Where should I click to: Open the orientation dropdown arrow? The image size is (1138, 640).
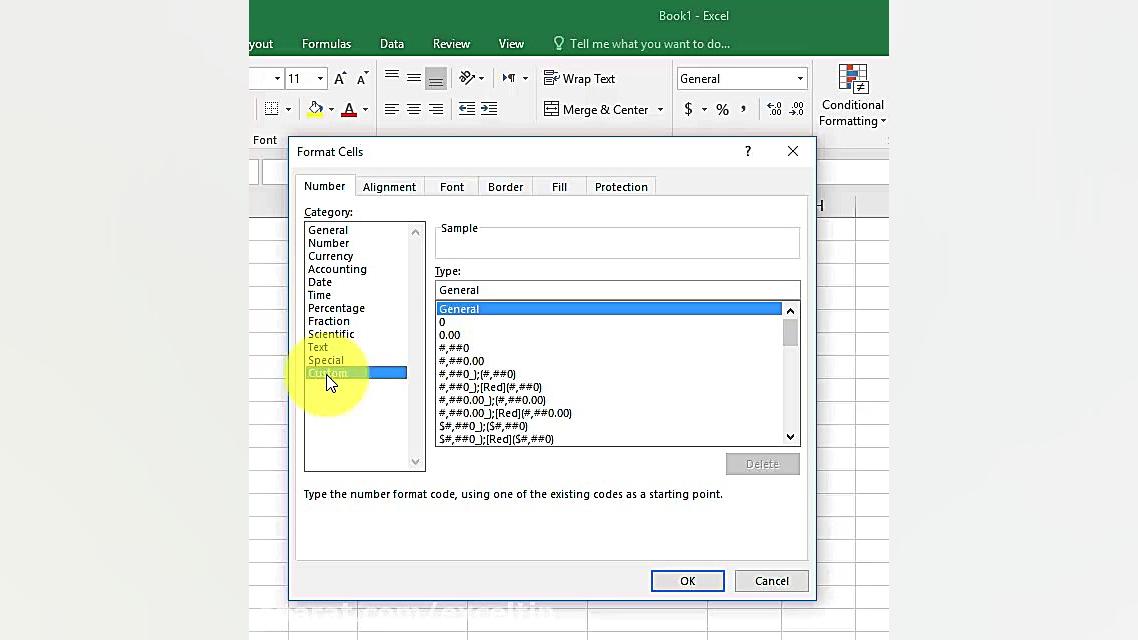(481, 78)
